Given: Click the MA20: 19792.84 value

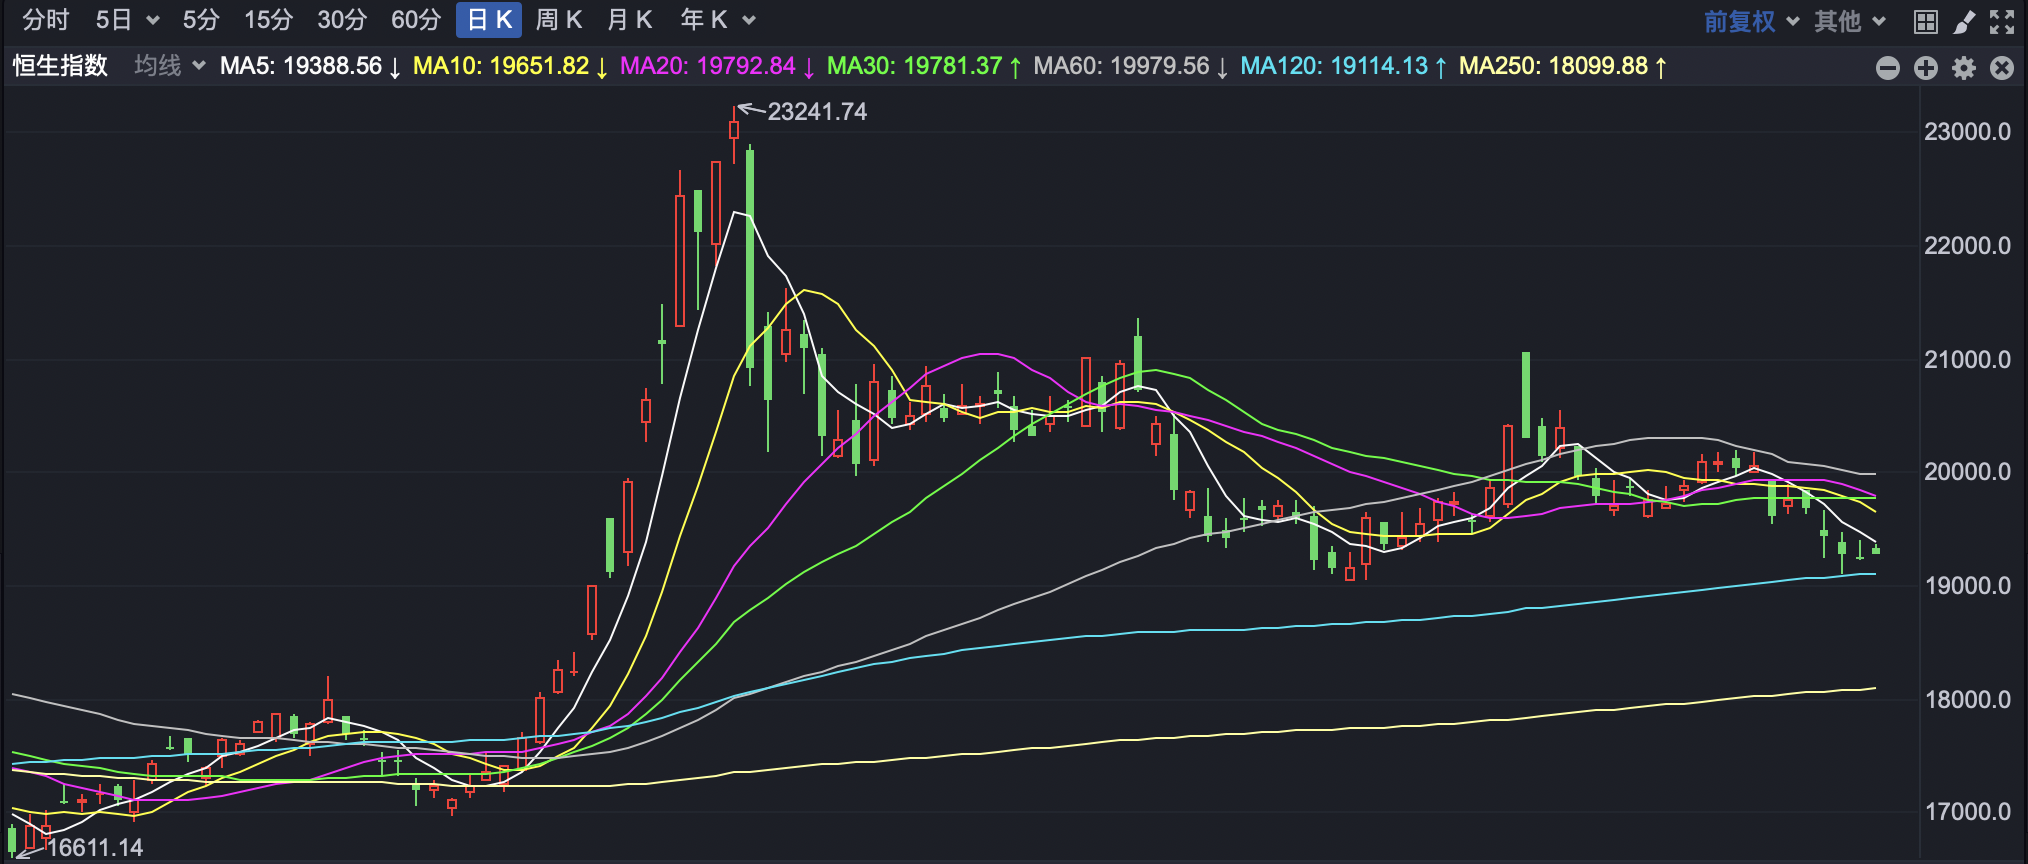Looking at the screenshot, I should [717, 66].
